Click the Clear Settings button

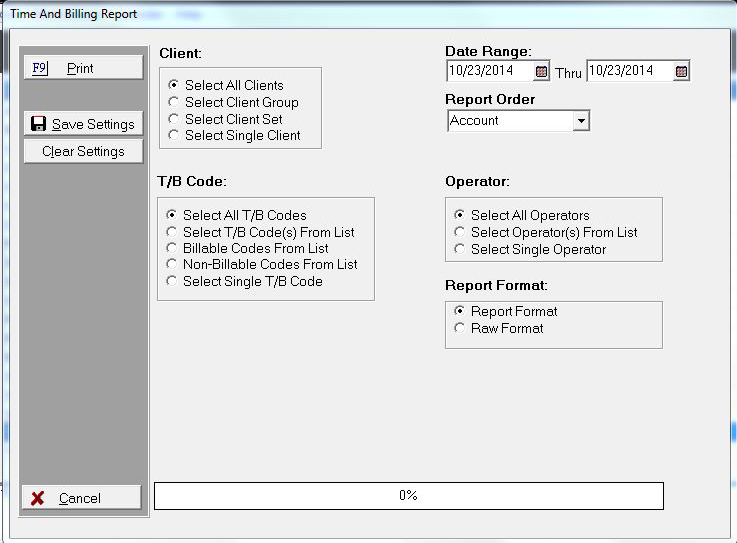[x=83, y=151]
